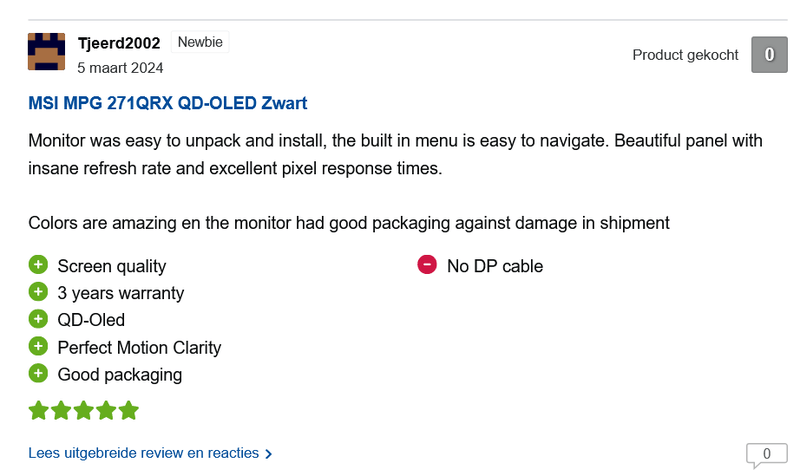800x476 pixels.
Task: Open Tjeerd2002 user profile link
Action: coord(119,44)
